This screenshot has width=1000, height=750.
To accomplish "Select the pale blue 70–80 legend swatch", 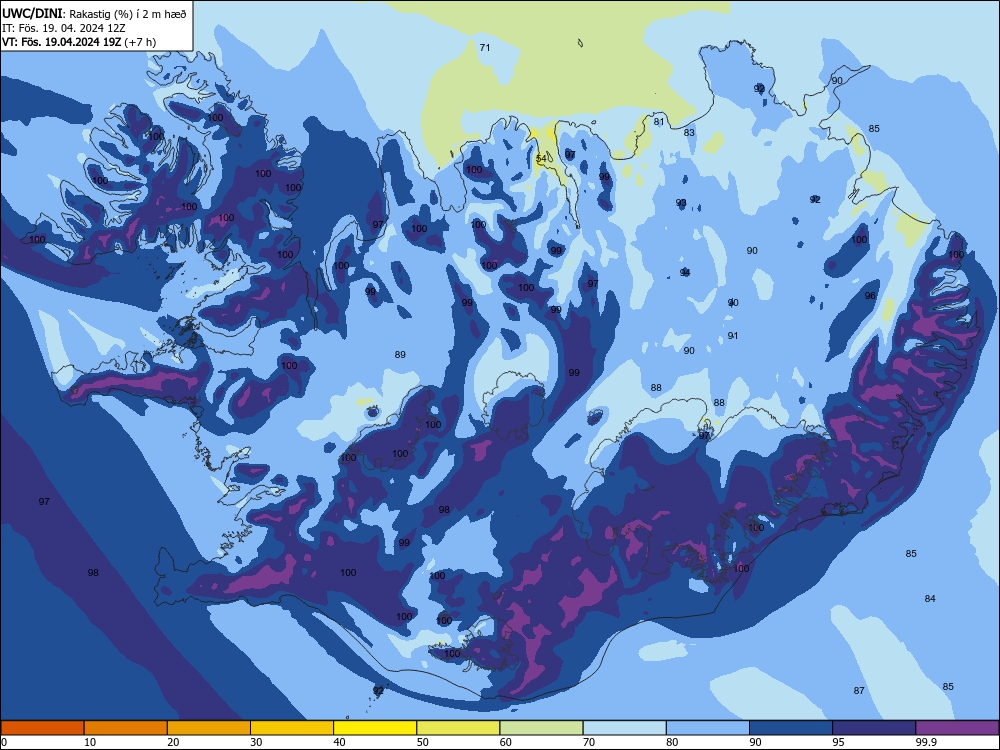I will click(x=624, y=728).
